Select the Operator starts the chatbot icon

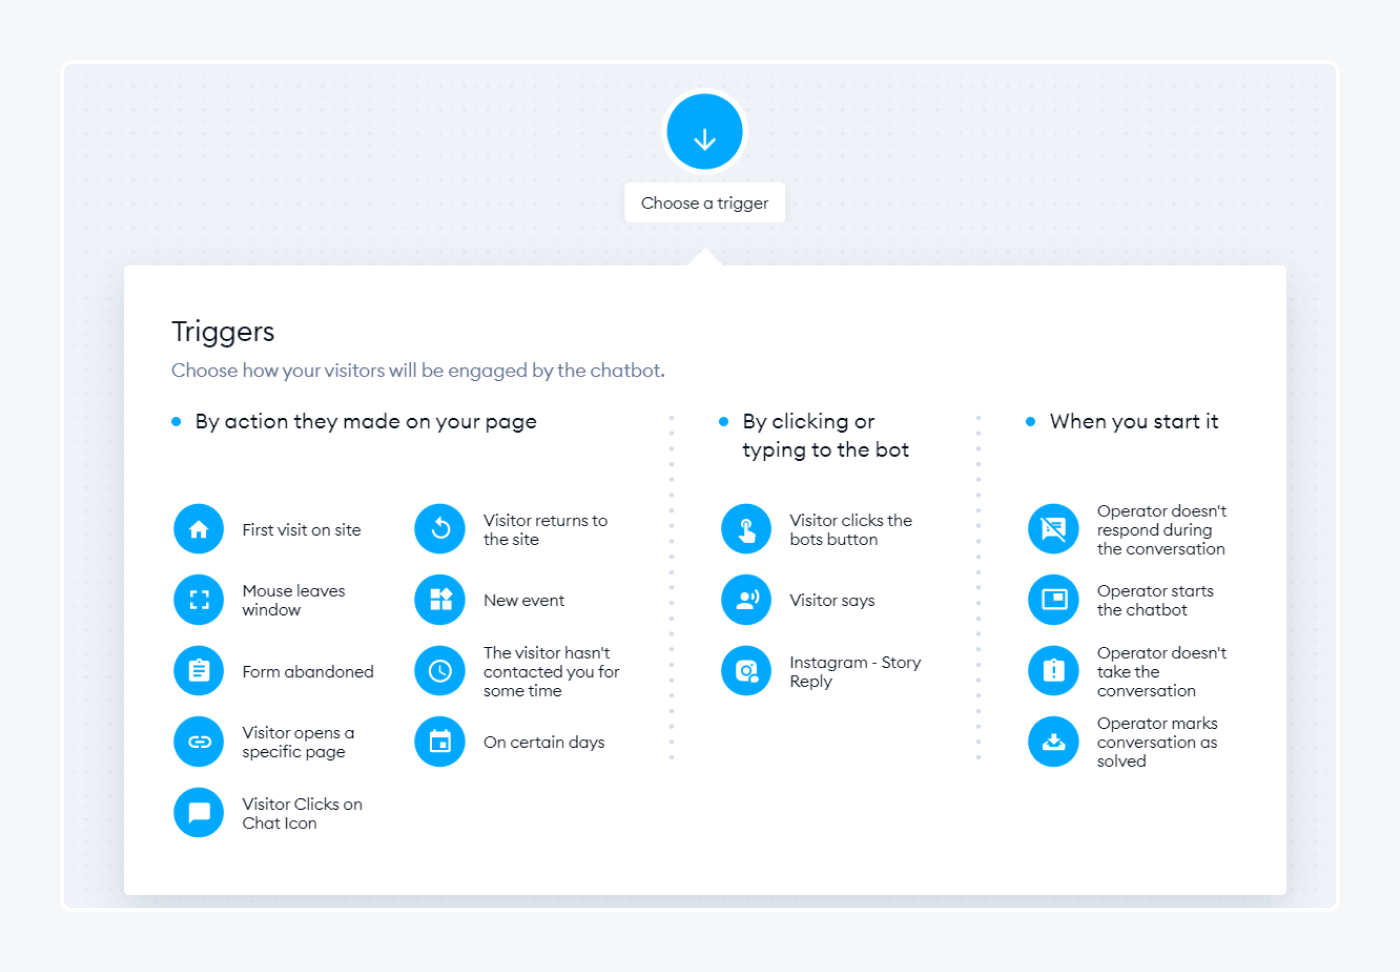click(x=1054, y=600)
